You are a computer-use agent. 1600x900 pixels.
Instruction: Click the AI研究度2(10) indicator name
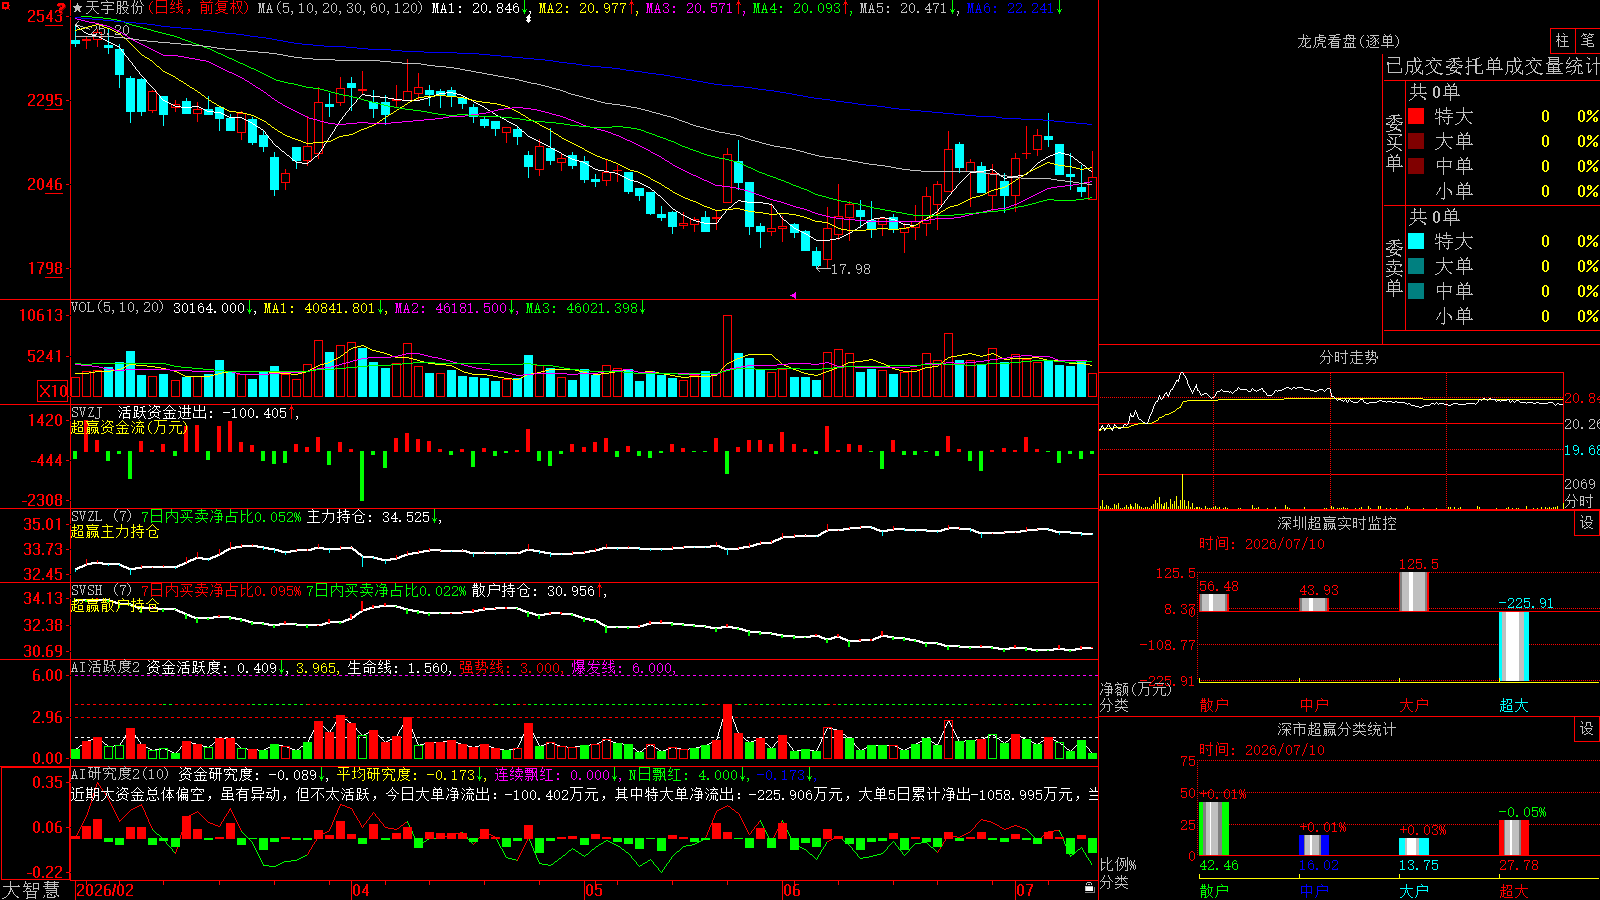[121, 774]
